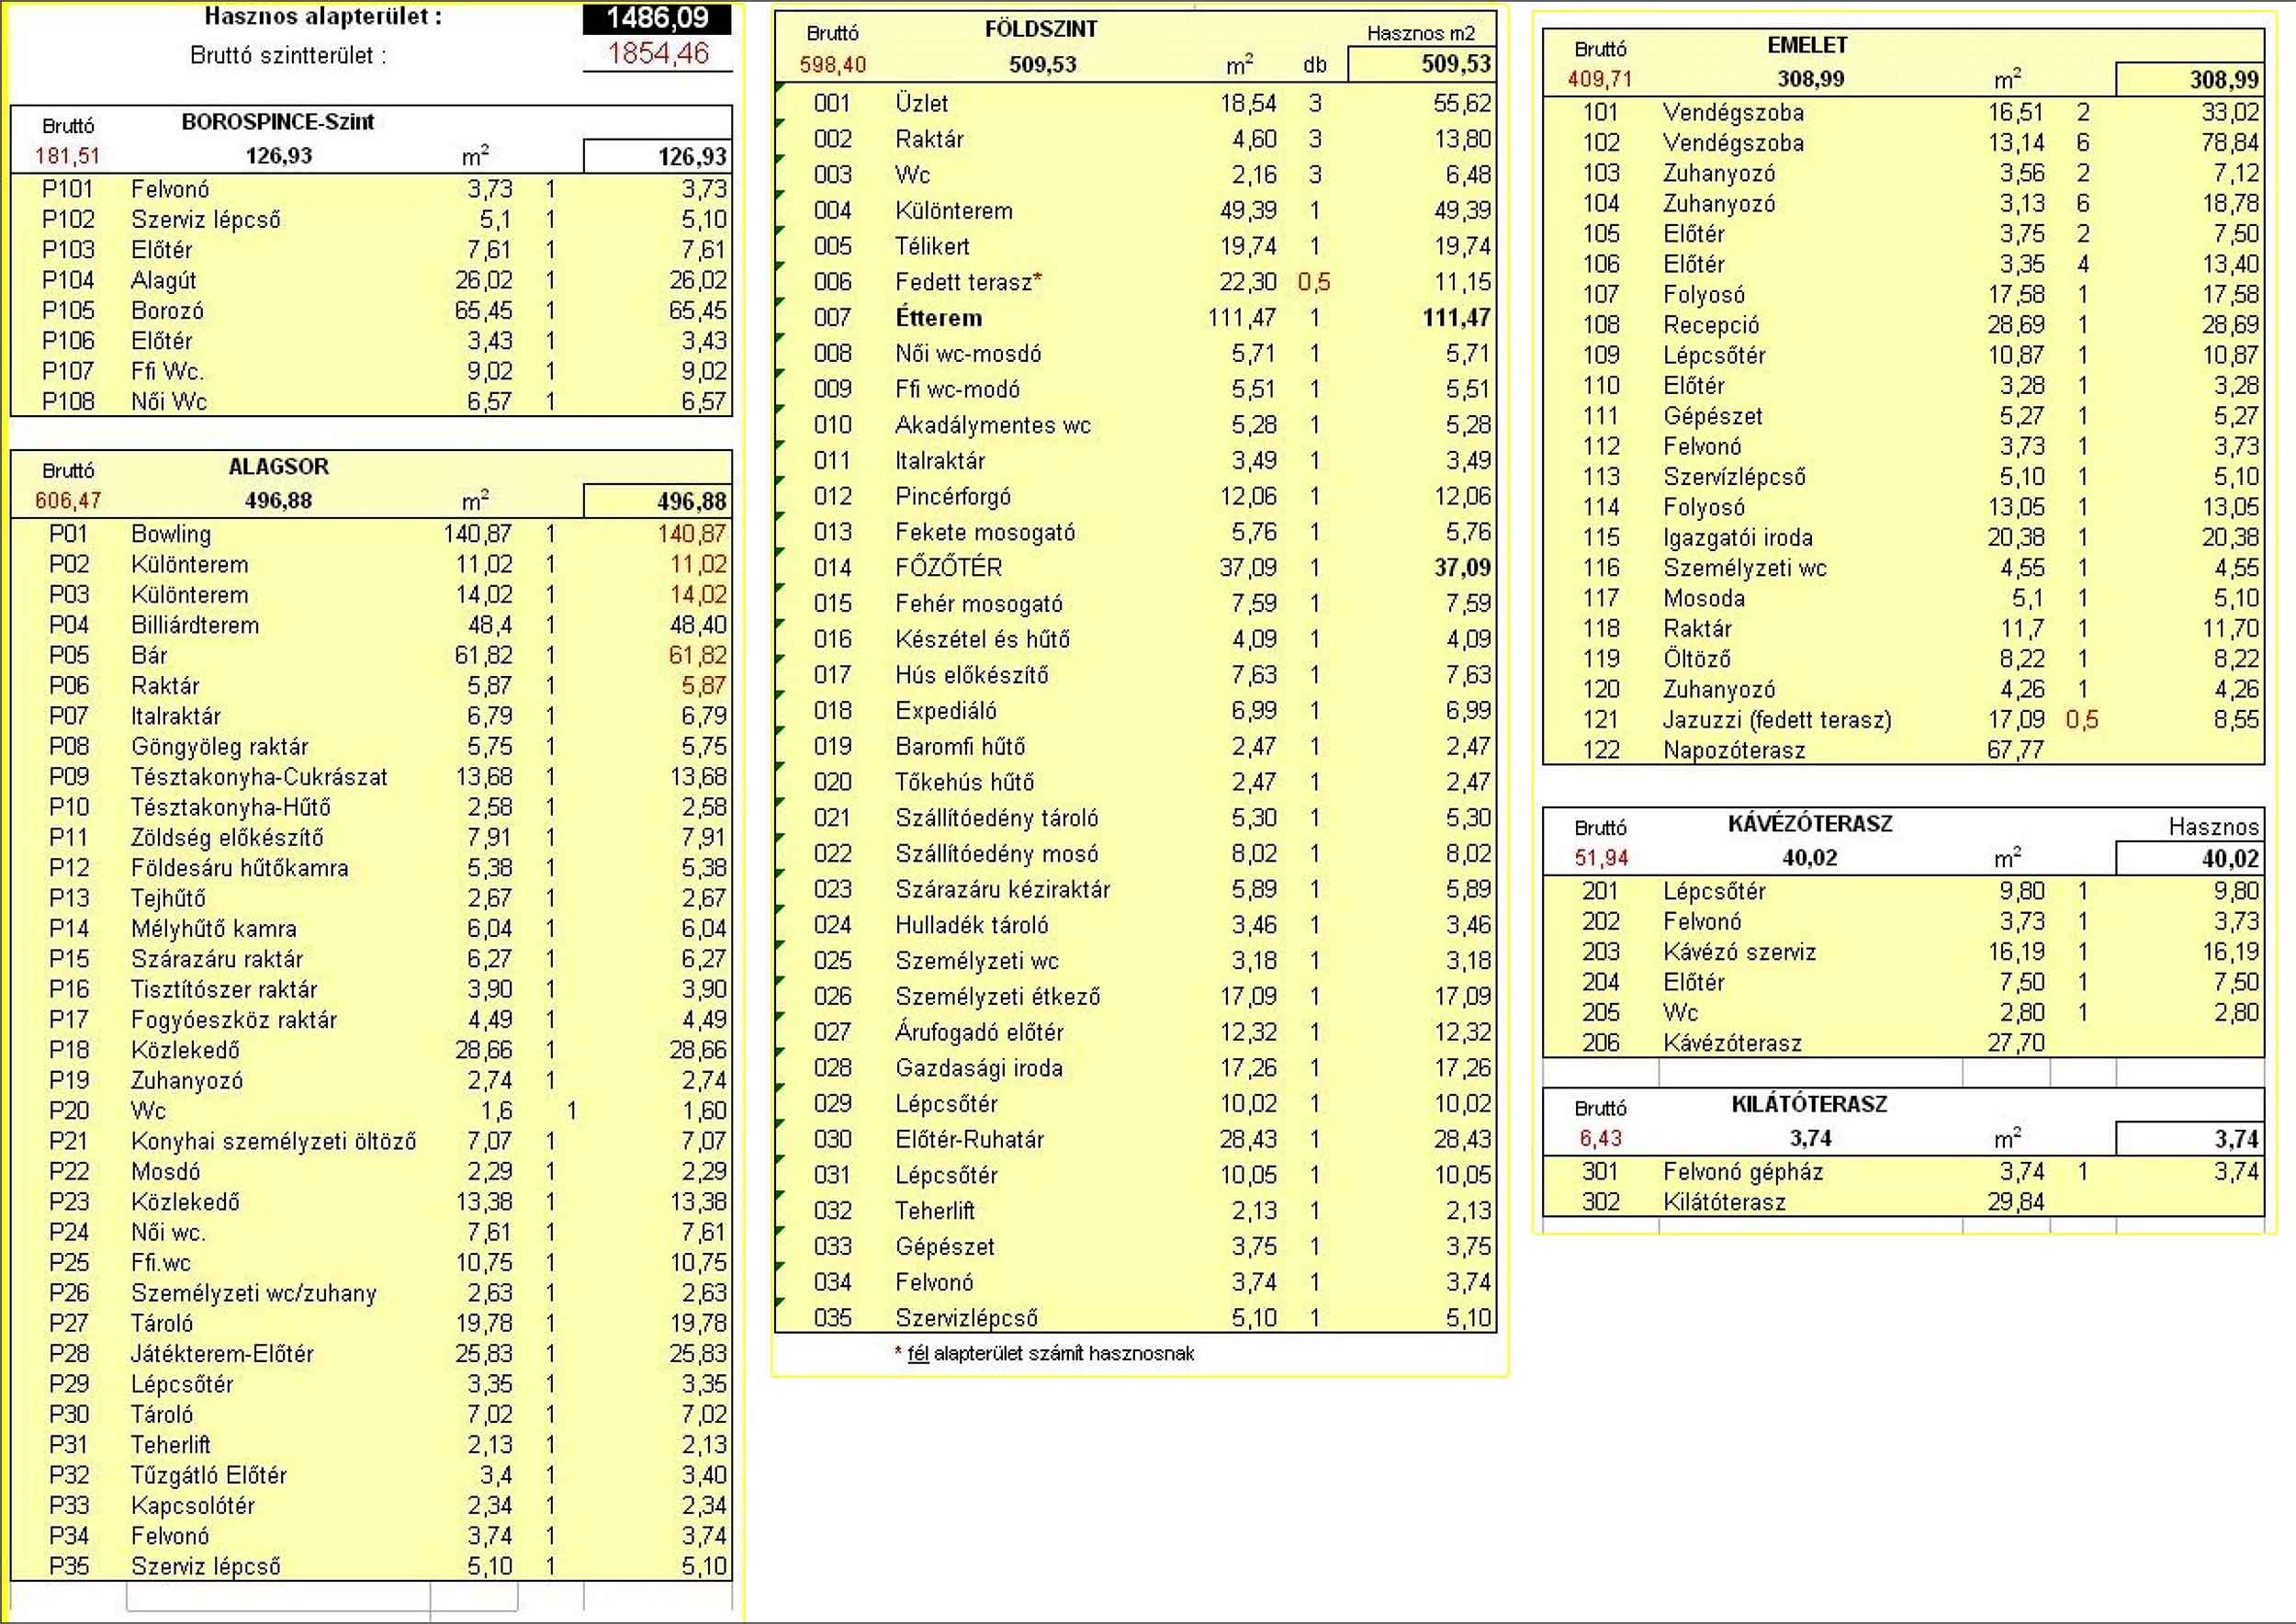This screenshot has width=2296, height=1624.
Task: Select the P05 Bár room name
Action: (149, 656)
